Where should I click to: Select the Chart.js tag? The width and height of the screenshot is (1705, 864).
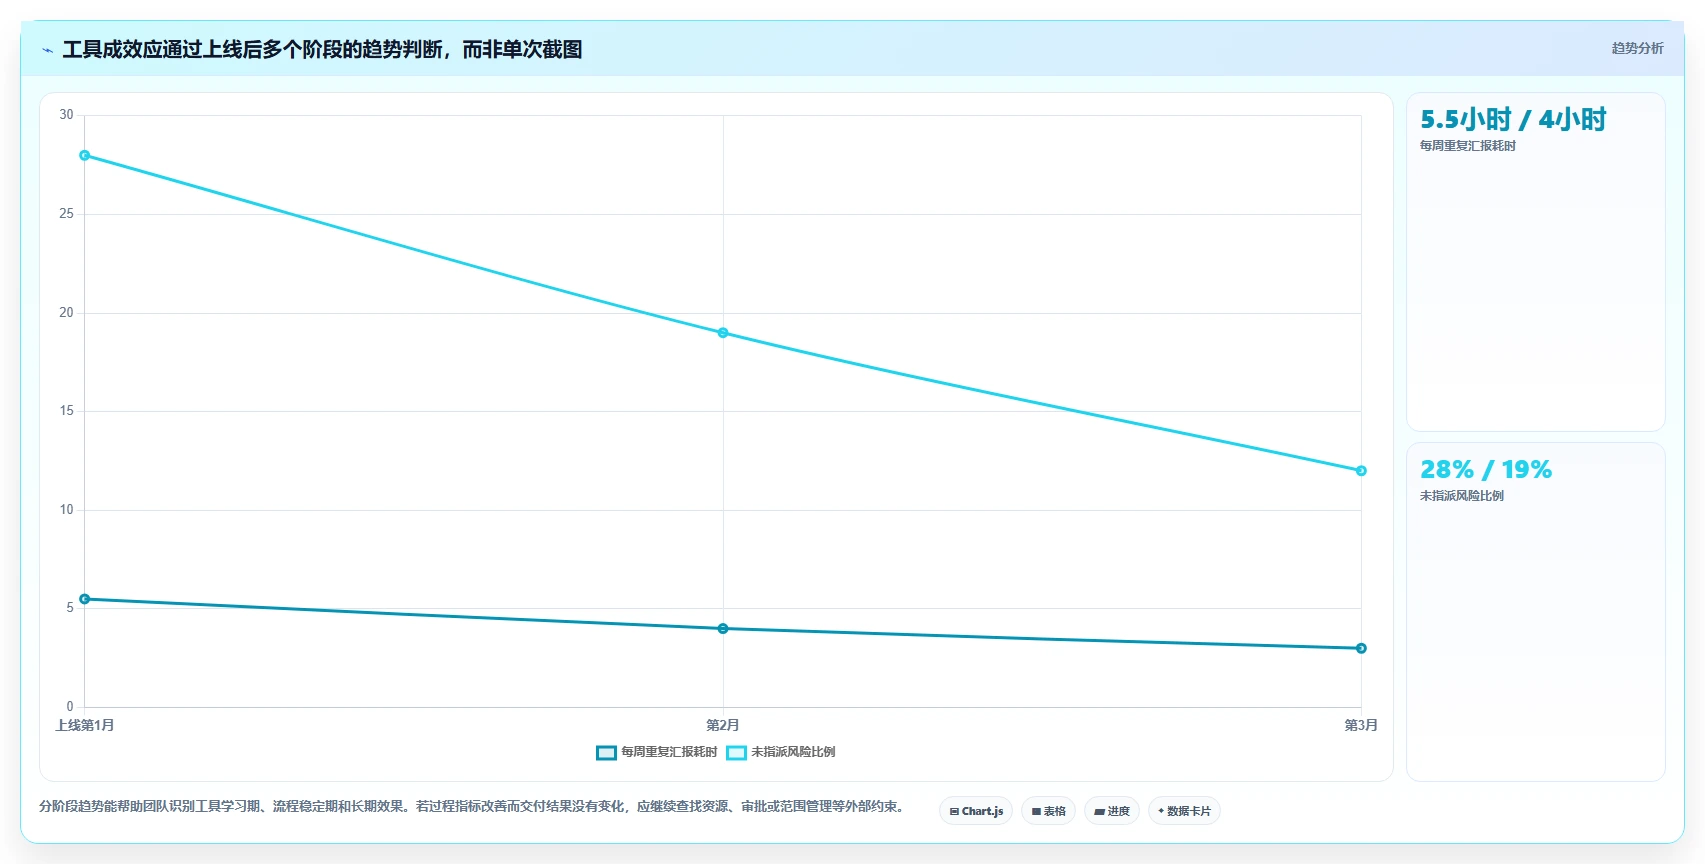click(x=976, y=811)
